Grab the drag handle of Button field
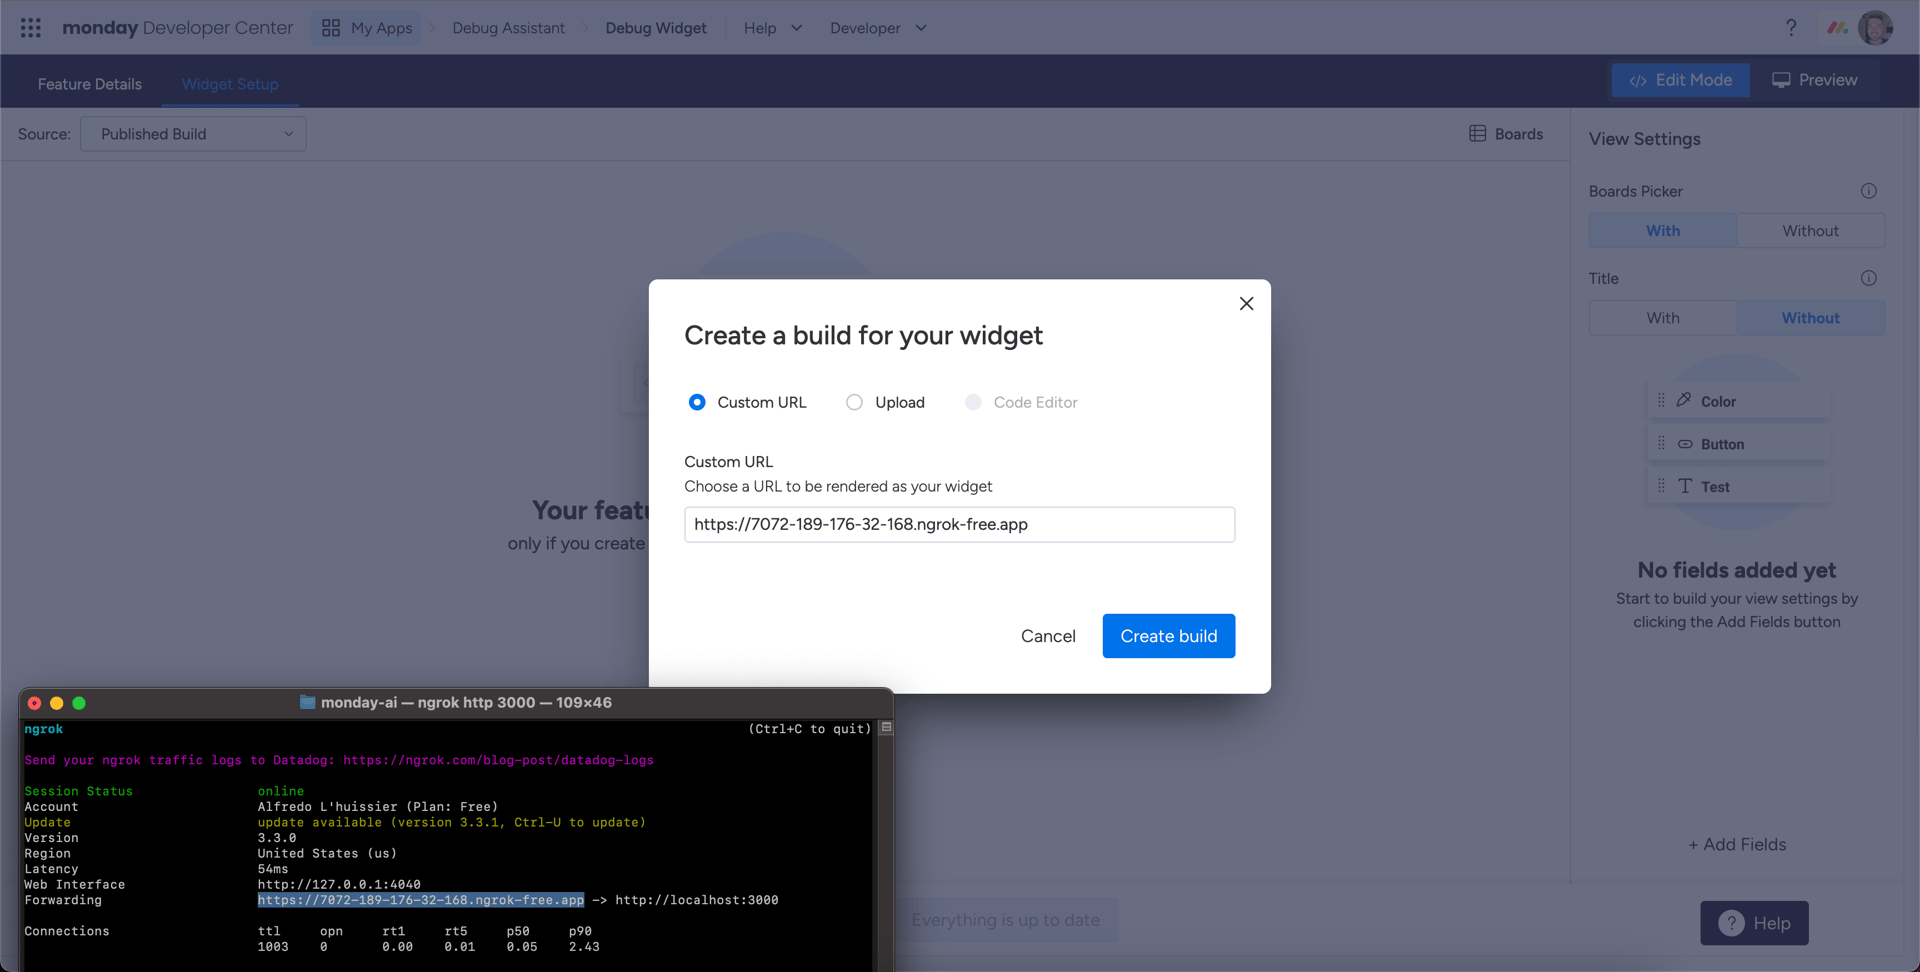1920x972 pixels. [x=1661, y=443]
